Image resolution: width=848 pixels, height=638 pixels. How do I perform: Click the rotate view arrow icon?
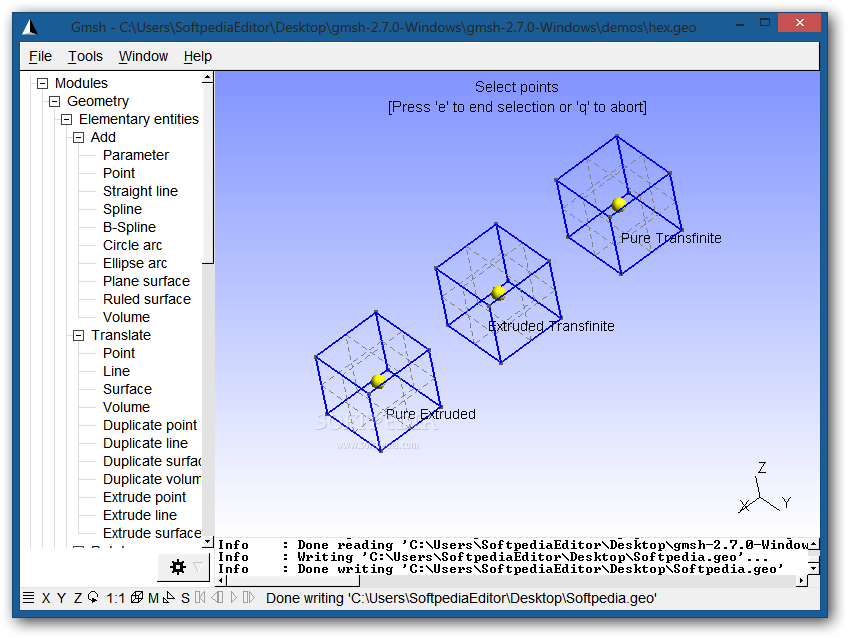coord(93,597)
